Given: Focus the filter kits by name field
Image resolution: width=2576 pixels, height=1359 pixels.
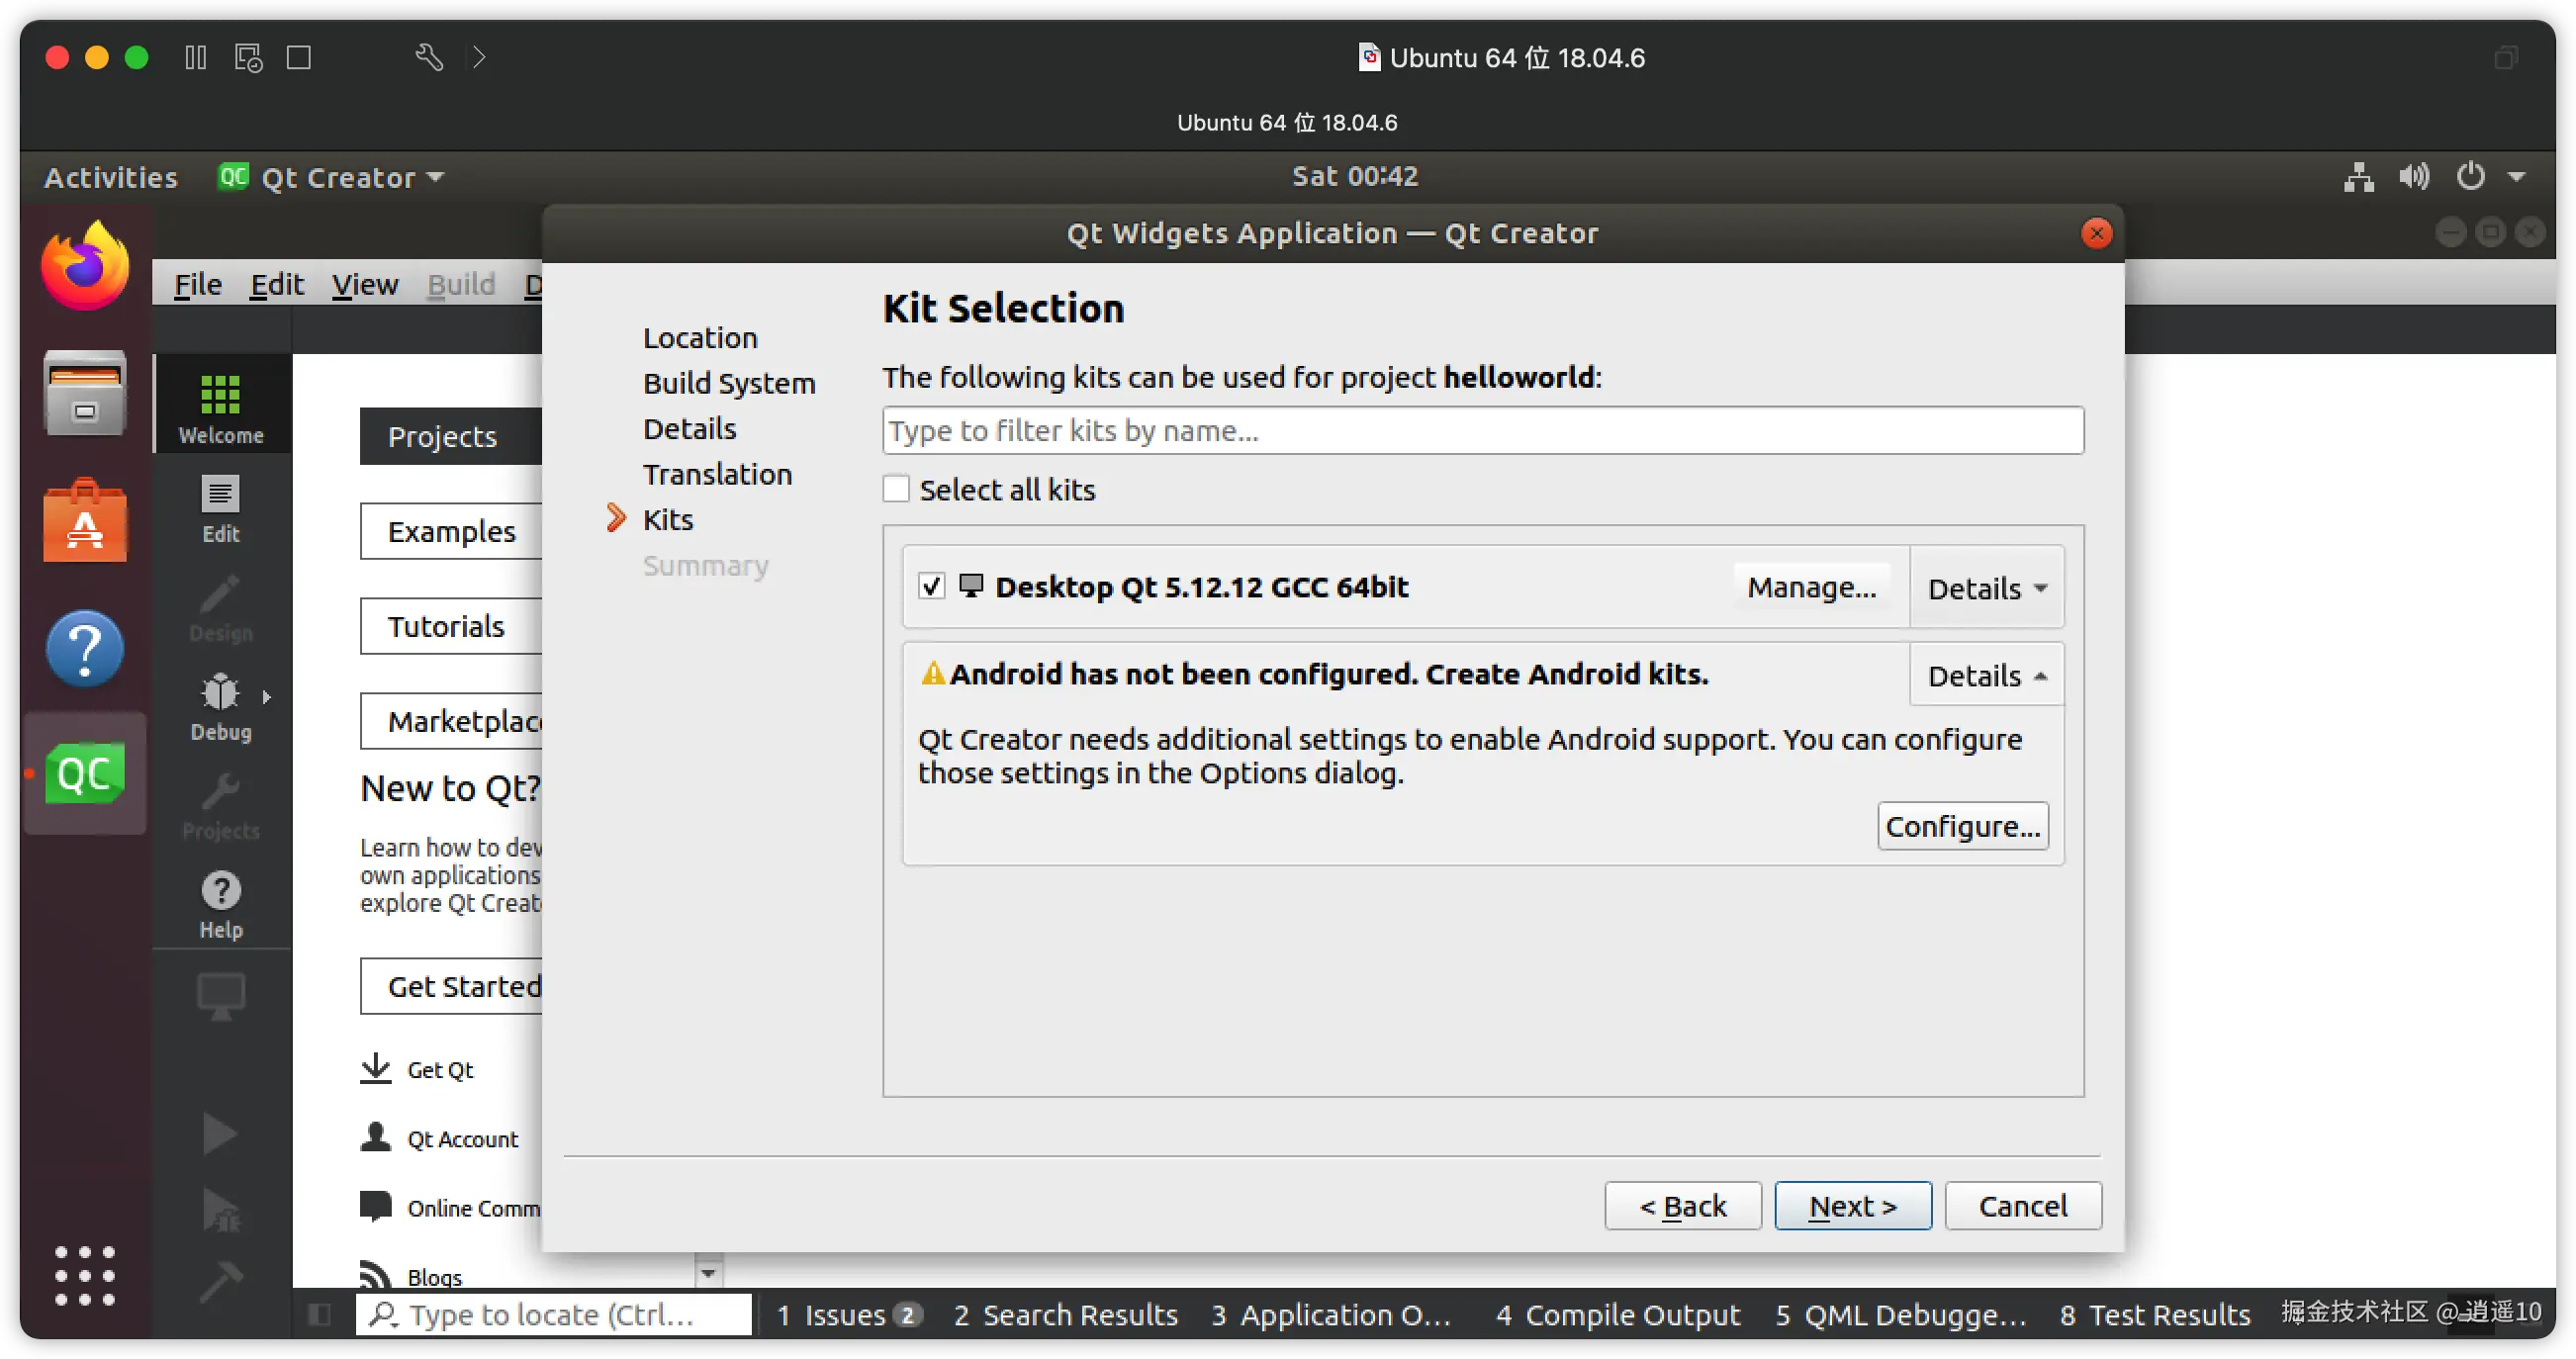Looking at the screenshot, I should coord(1482,430).
